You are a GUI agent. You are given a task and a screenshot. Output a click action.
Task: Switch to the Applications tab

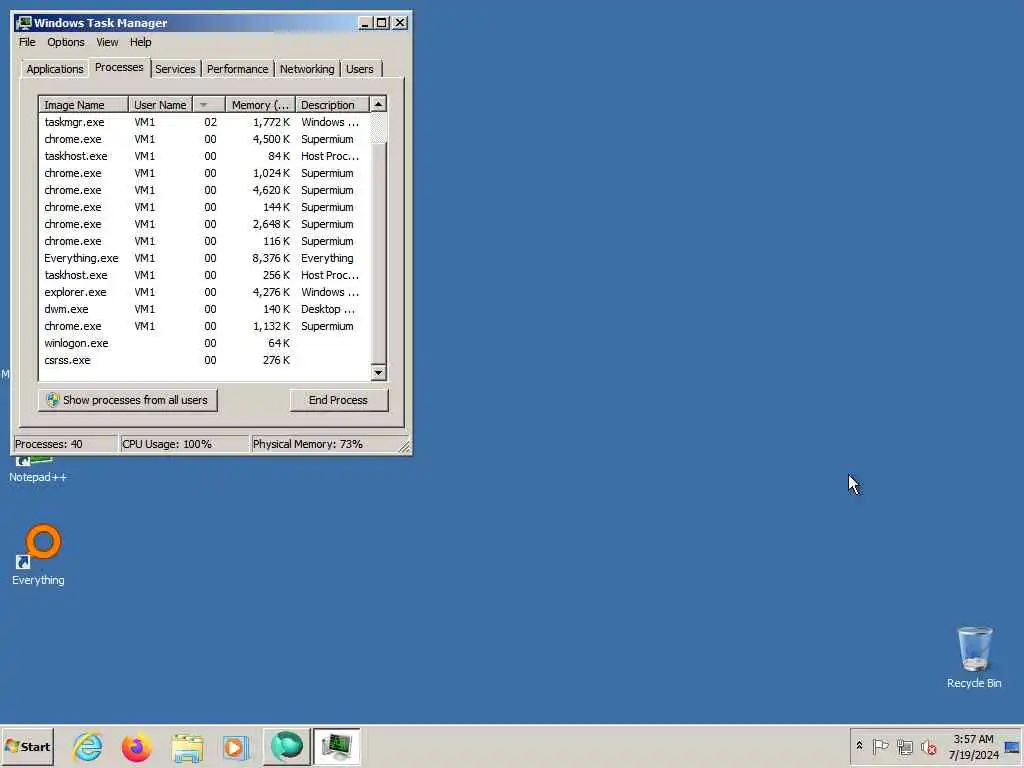click(x=55, y=69)
